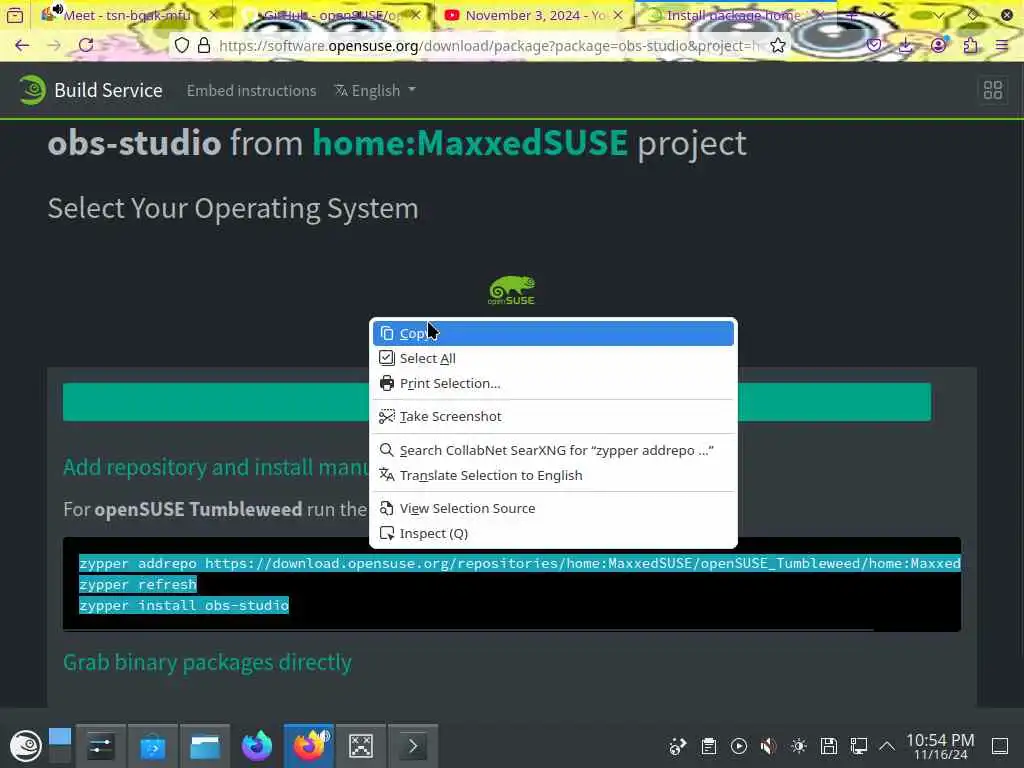Click the zypper refresh command line
Screen dimensions: 1024x768
pos(138,584)
